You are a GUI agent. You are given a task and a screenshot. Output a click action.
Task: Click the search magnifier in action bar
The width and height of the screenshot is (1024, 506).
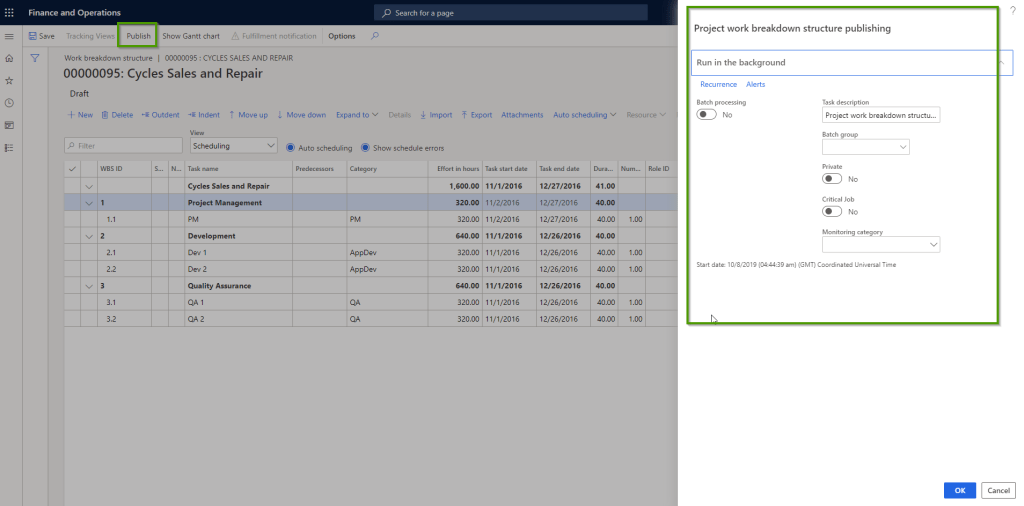(375, 36)
